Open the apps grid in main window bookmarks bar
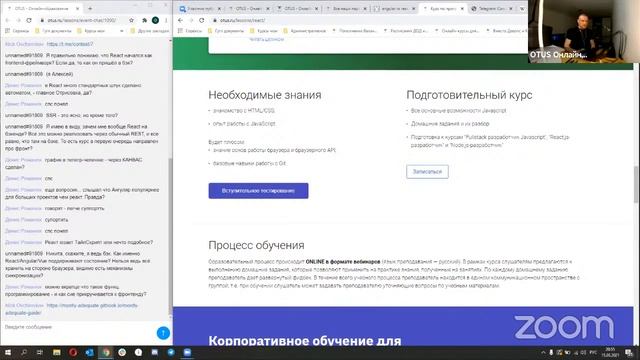The height and width of the screenshot is (360, 640). [180, 31]
